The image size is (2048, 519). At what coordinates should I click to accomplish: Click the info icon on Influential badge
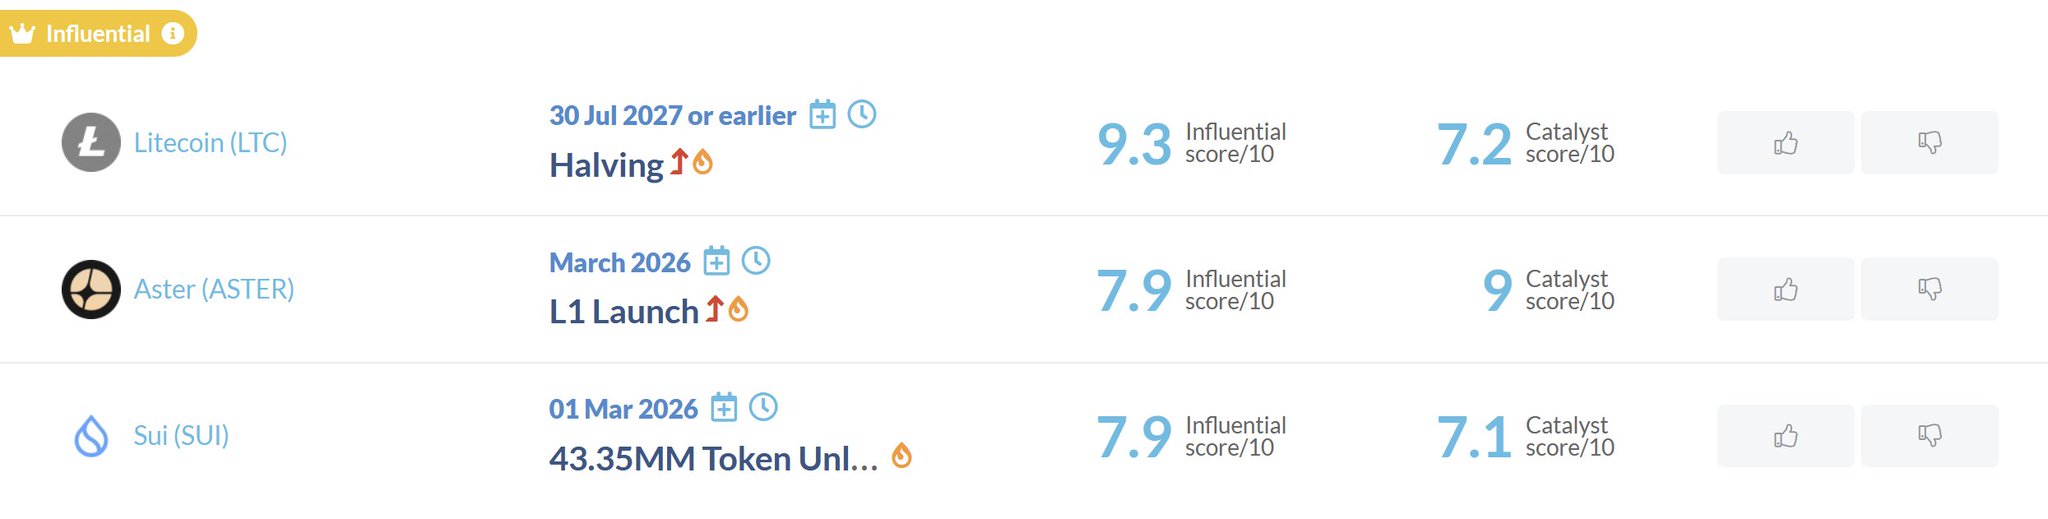173,33
